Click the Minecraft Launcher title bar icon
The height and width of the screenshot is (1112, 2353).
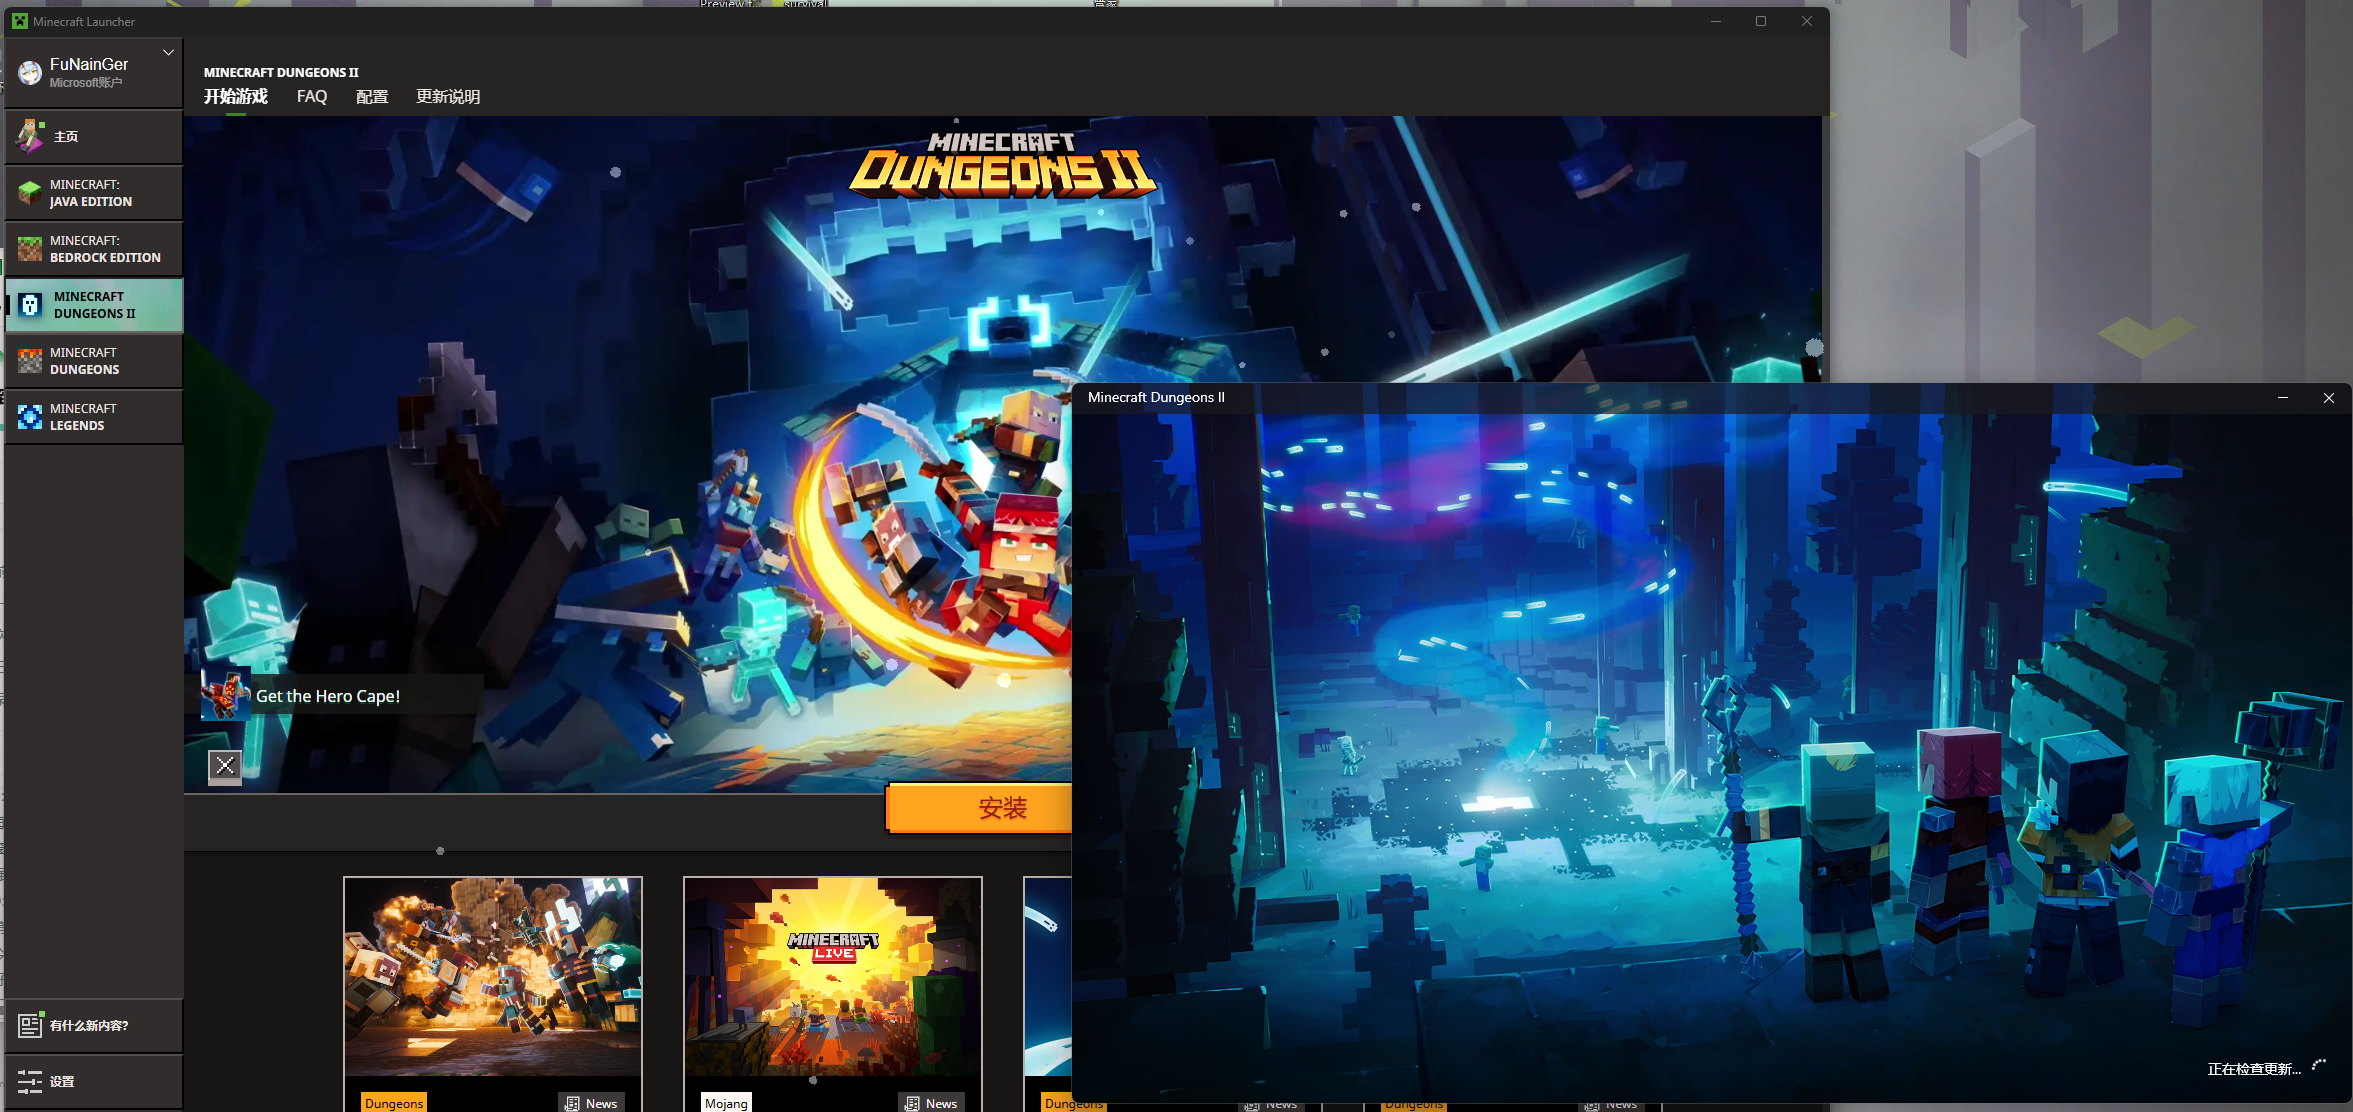(x=20, y=21)
